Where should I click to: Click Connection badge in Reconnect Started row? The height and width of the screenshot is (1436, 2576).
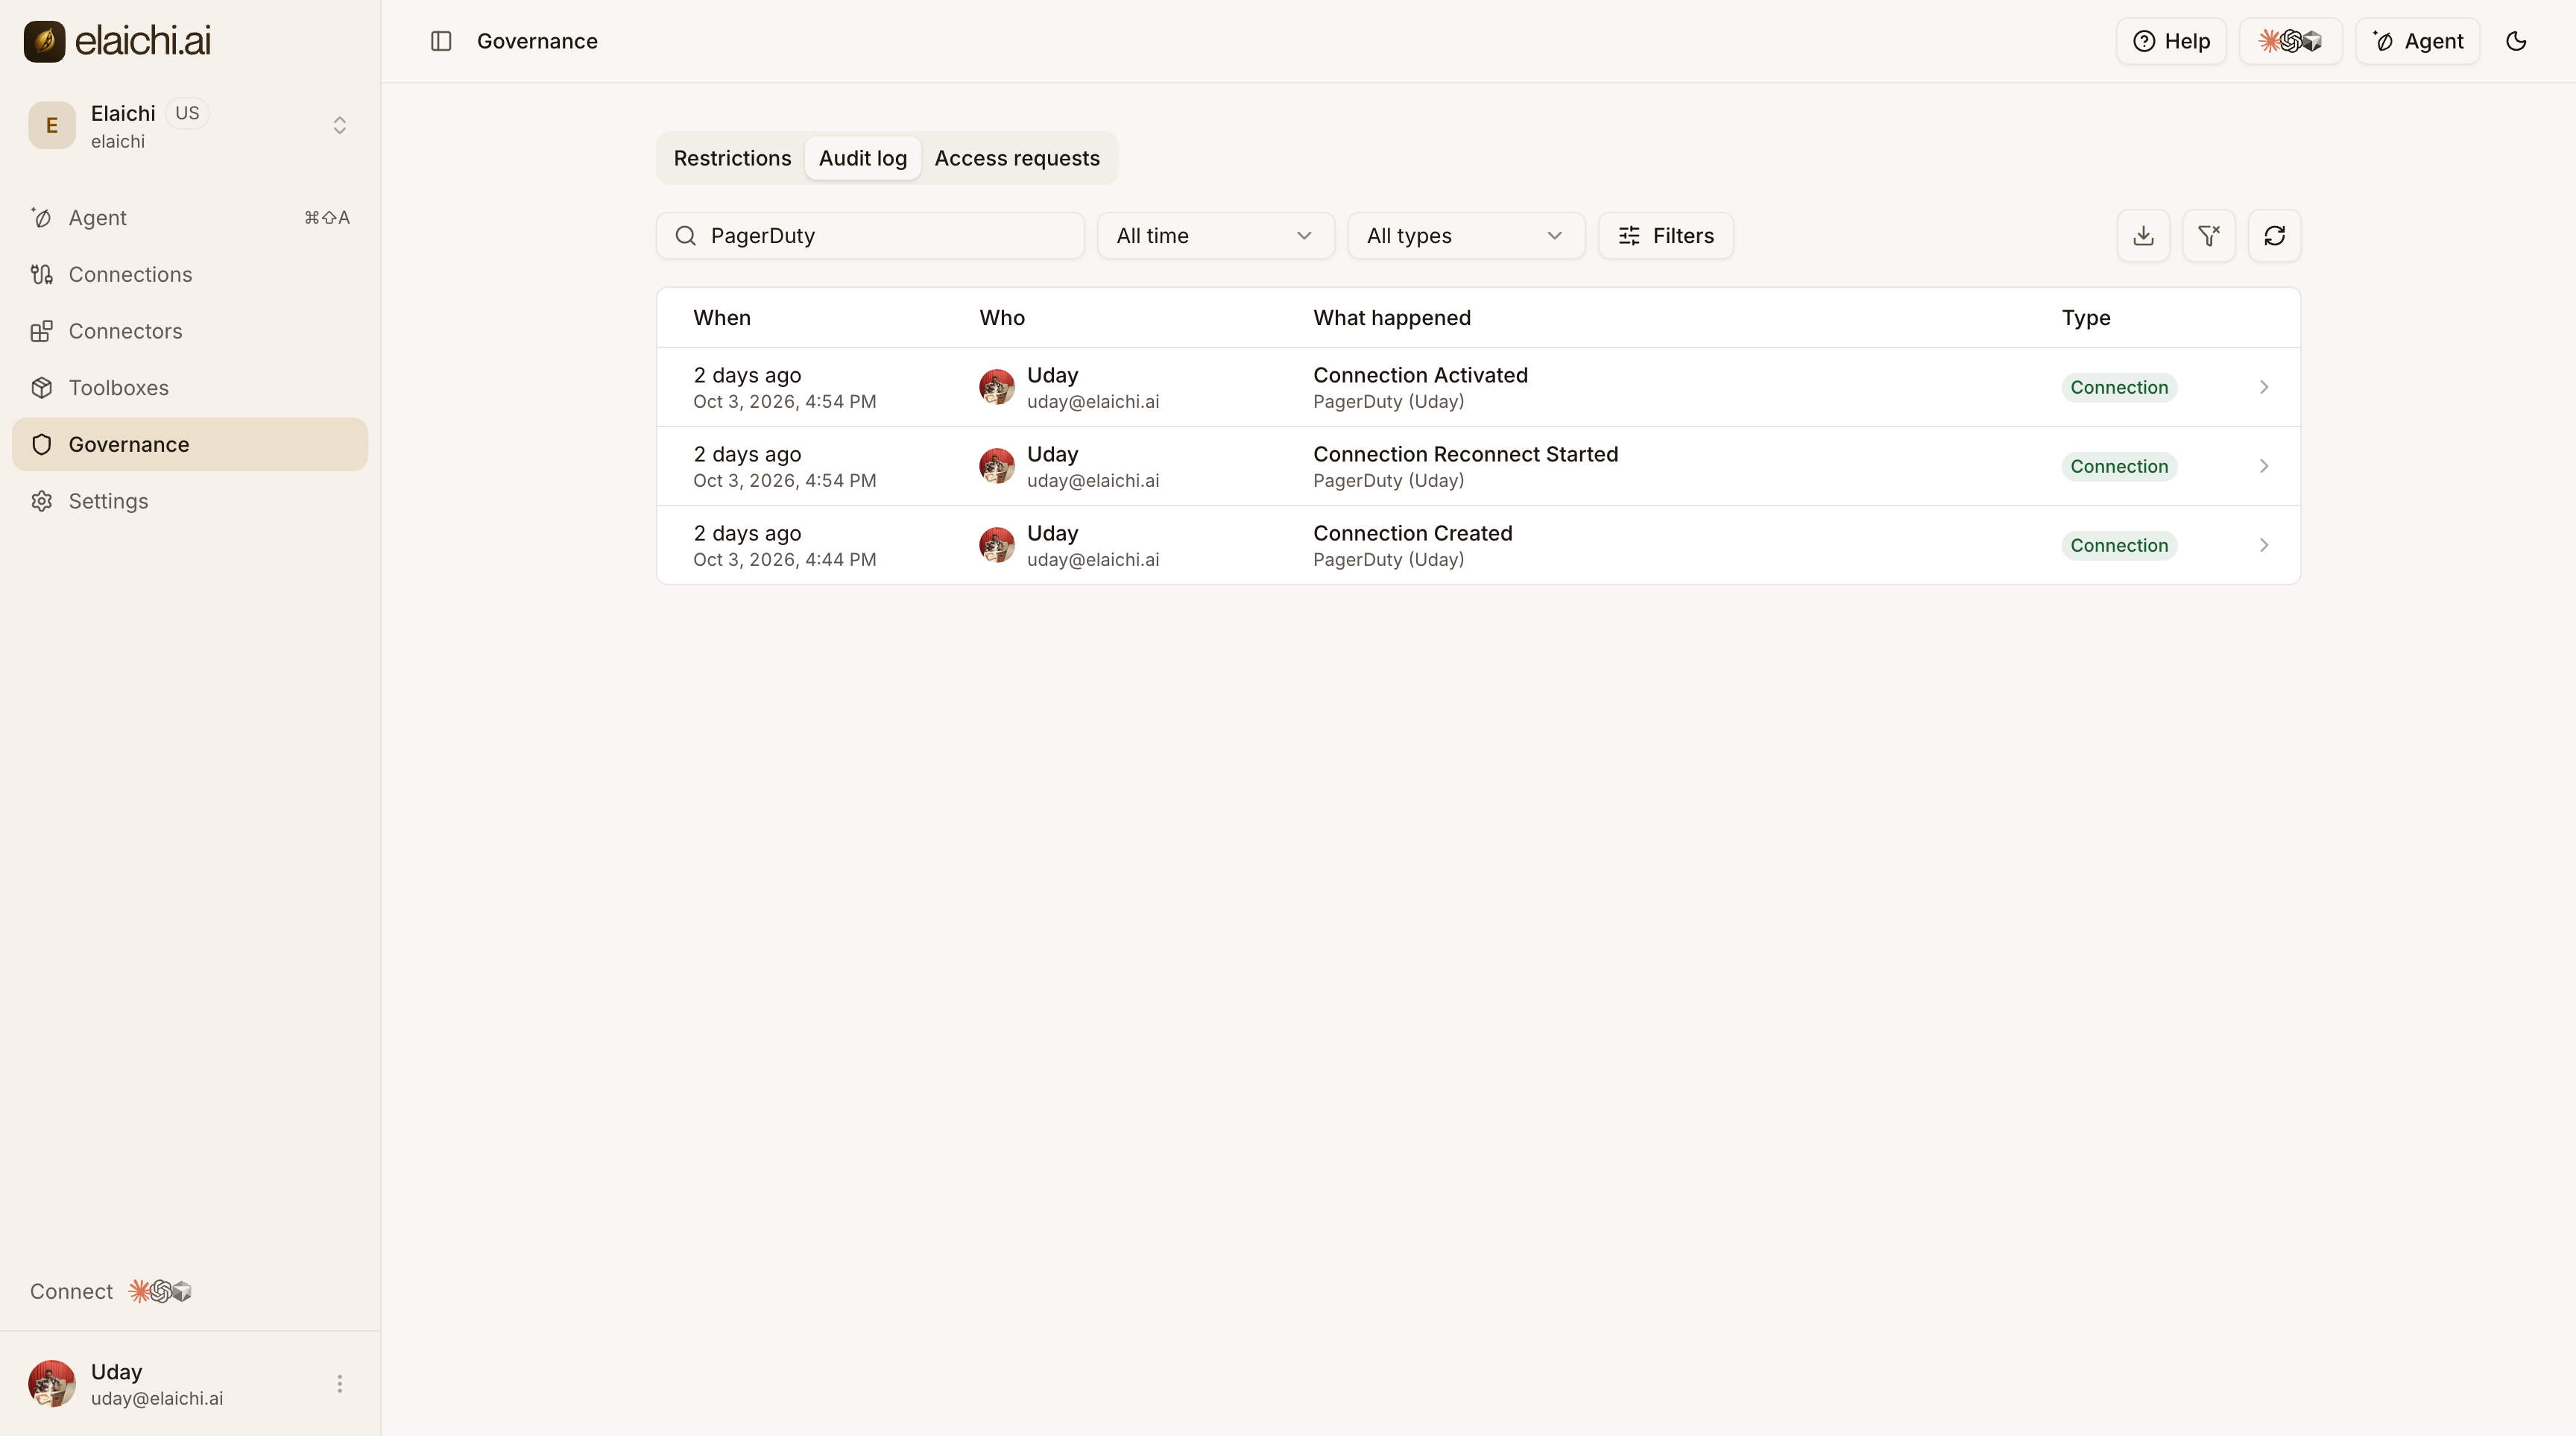pos(2119,466)
